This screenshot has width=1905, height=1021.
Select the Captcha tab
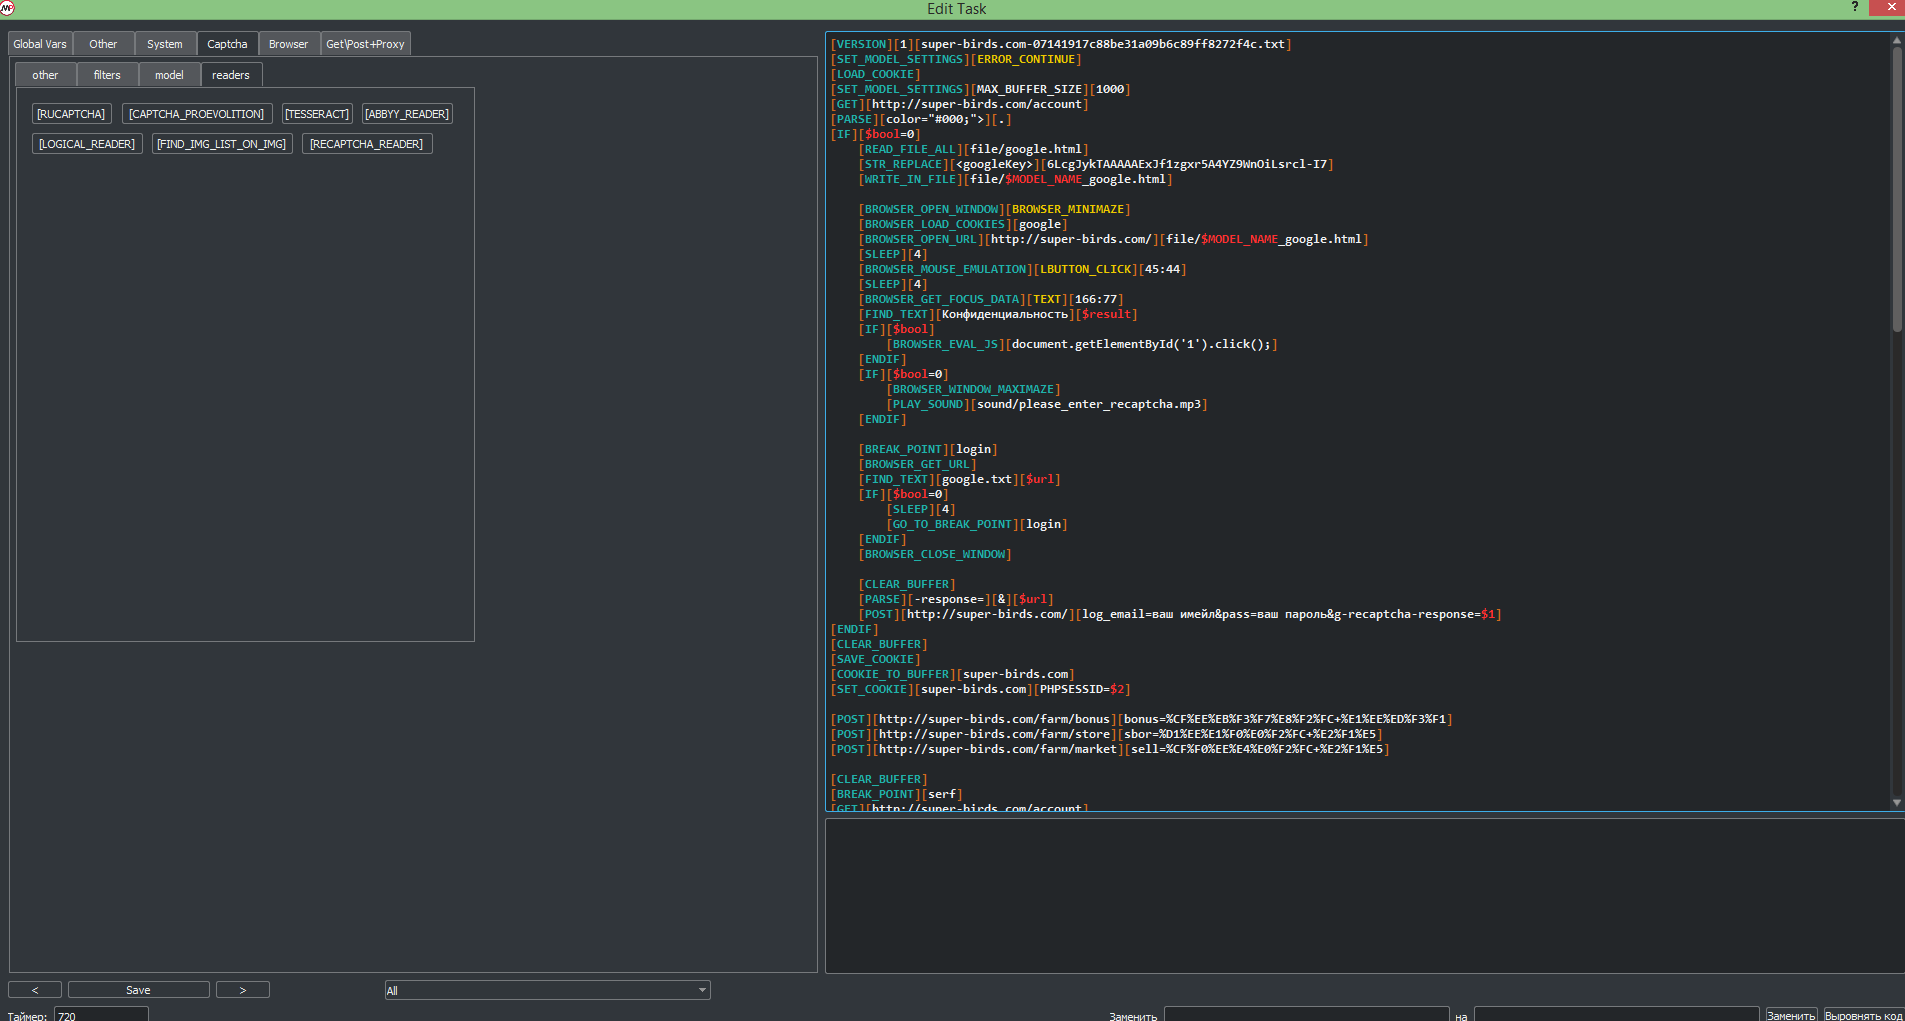point(227,44)
